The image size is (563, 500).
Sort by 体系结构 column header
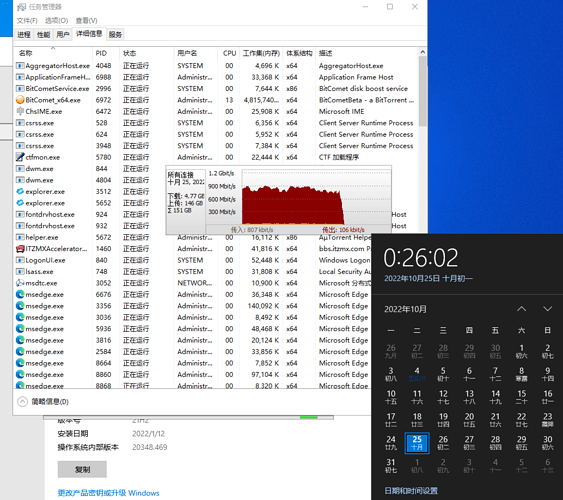coord(299,53)
